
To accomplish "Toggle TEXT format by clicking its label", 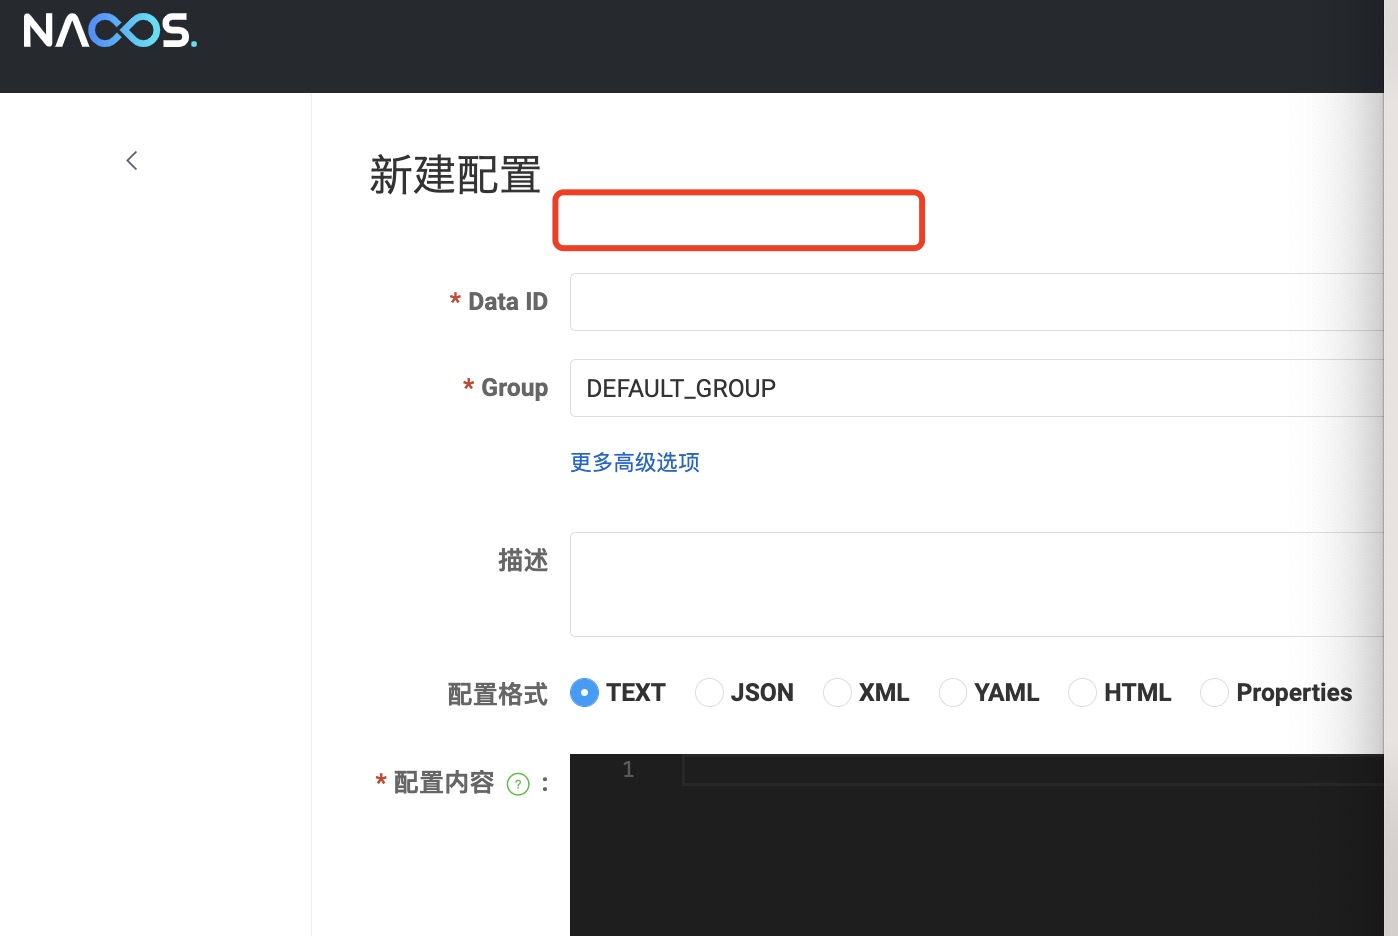I will (635, 692).
